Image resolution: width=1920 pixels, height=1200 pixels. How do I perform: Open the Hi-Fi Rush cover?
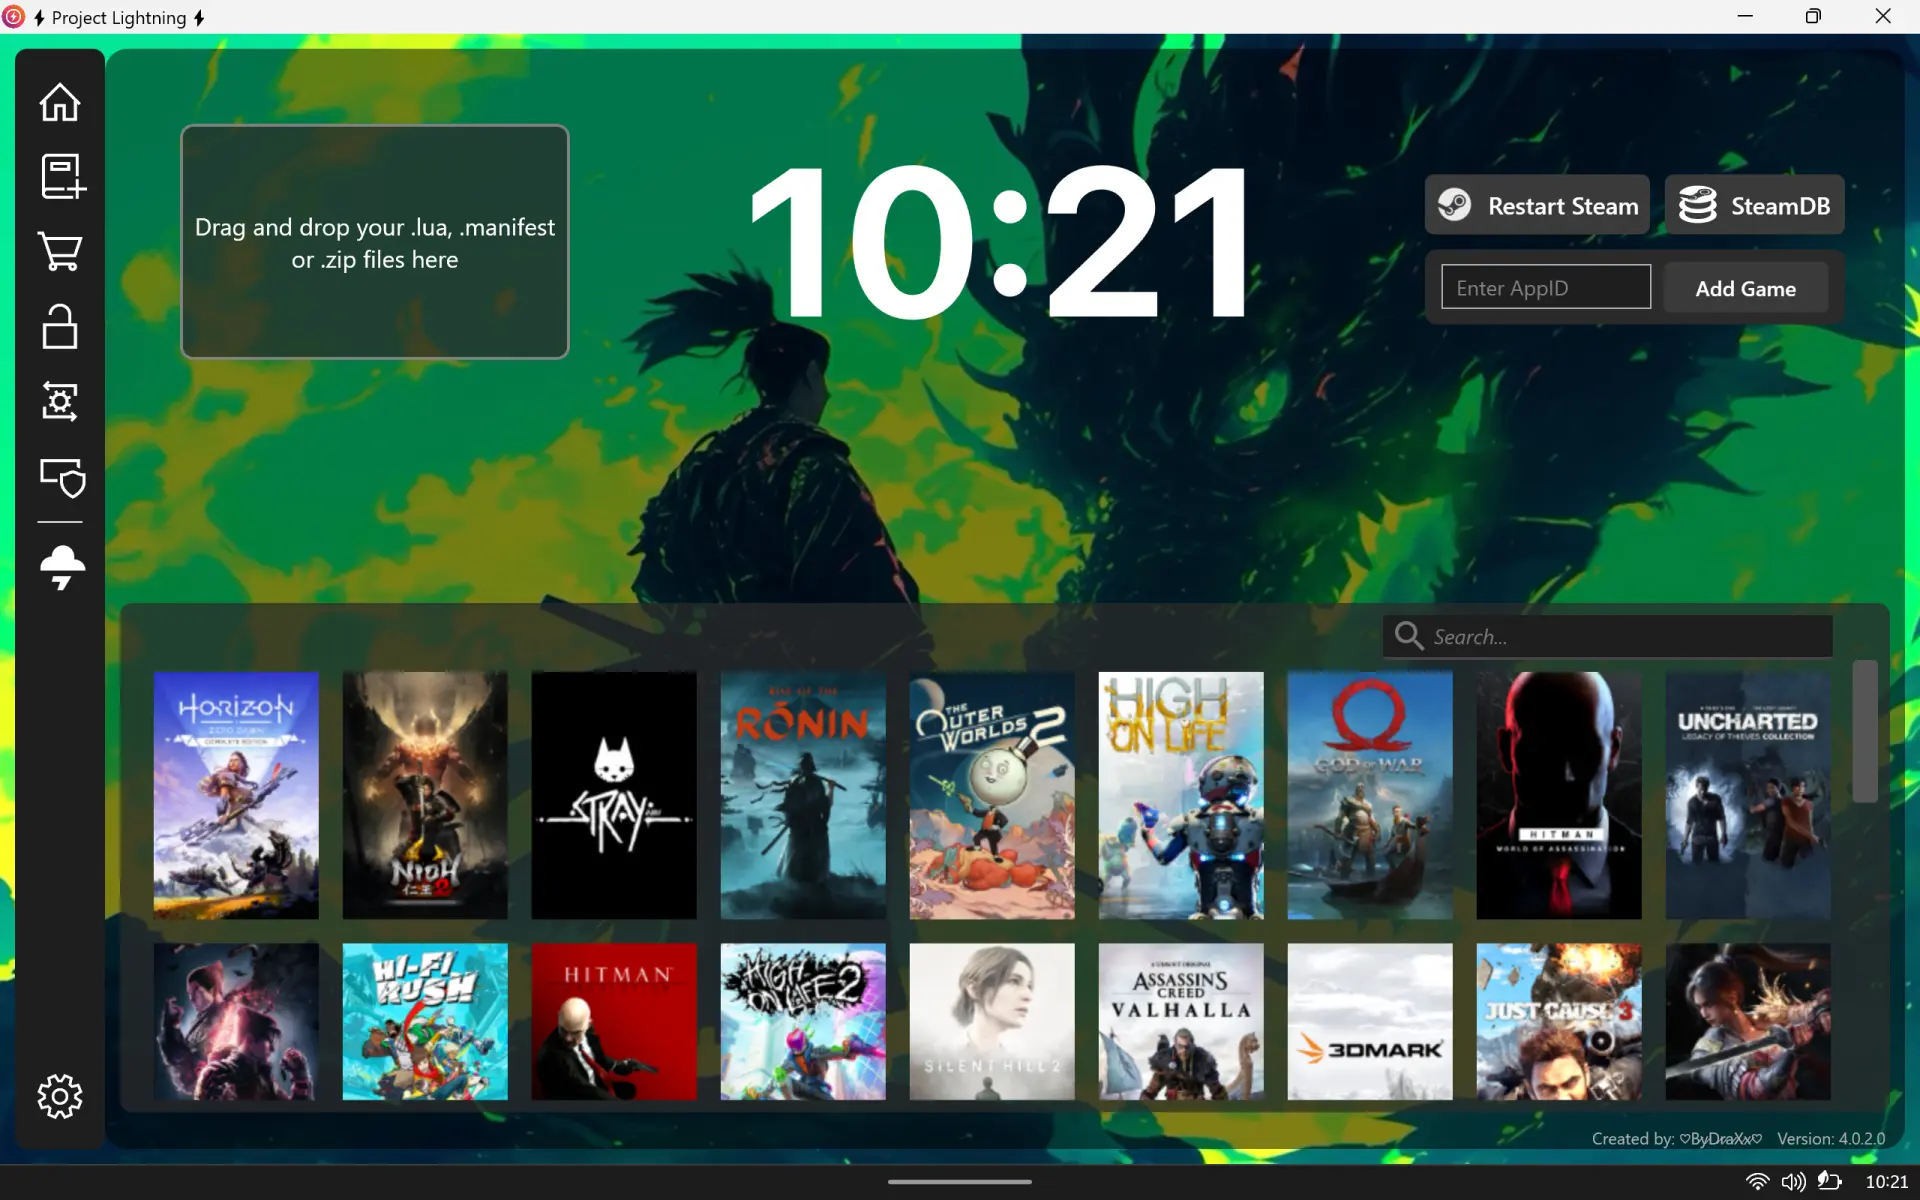click(x=425, y=1021)
